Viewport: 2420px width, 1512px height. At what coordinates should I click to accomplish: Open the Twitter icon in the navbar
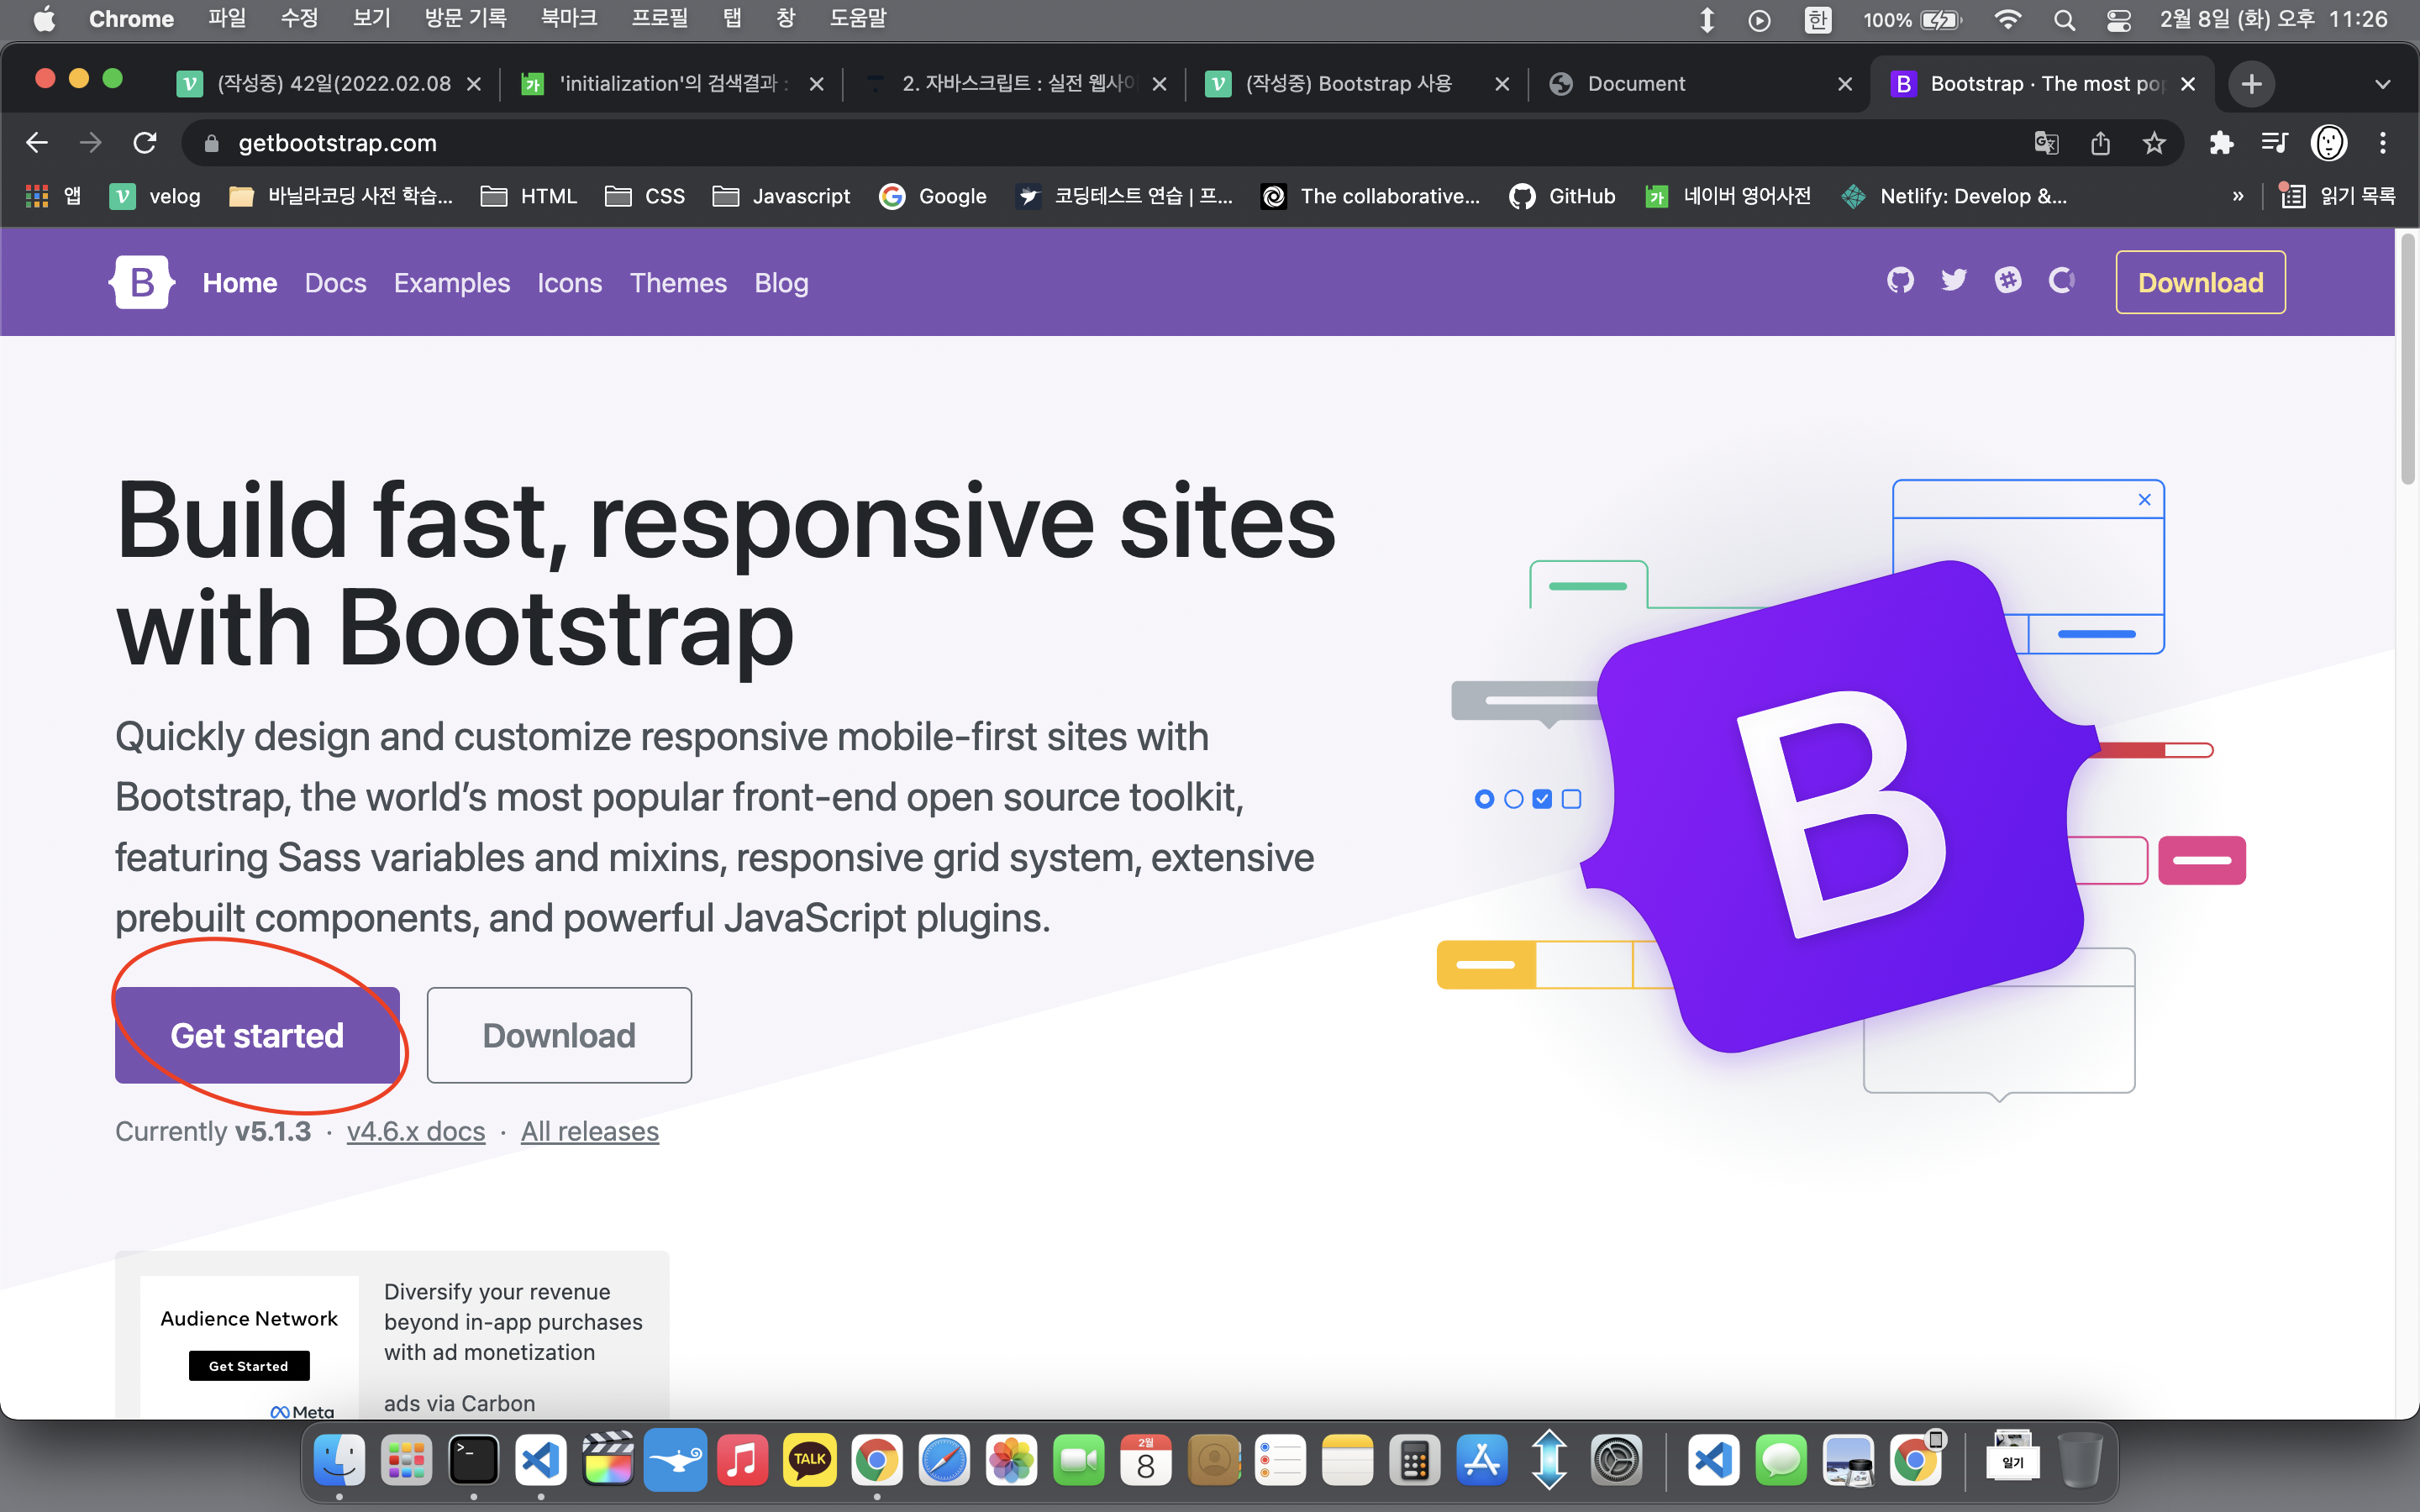click(x=1954, y=281)
